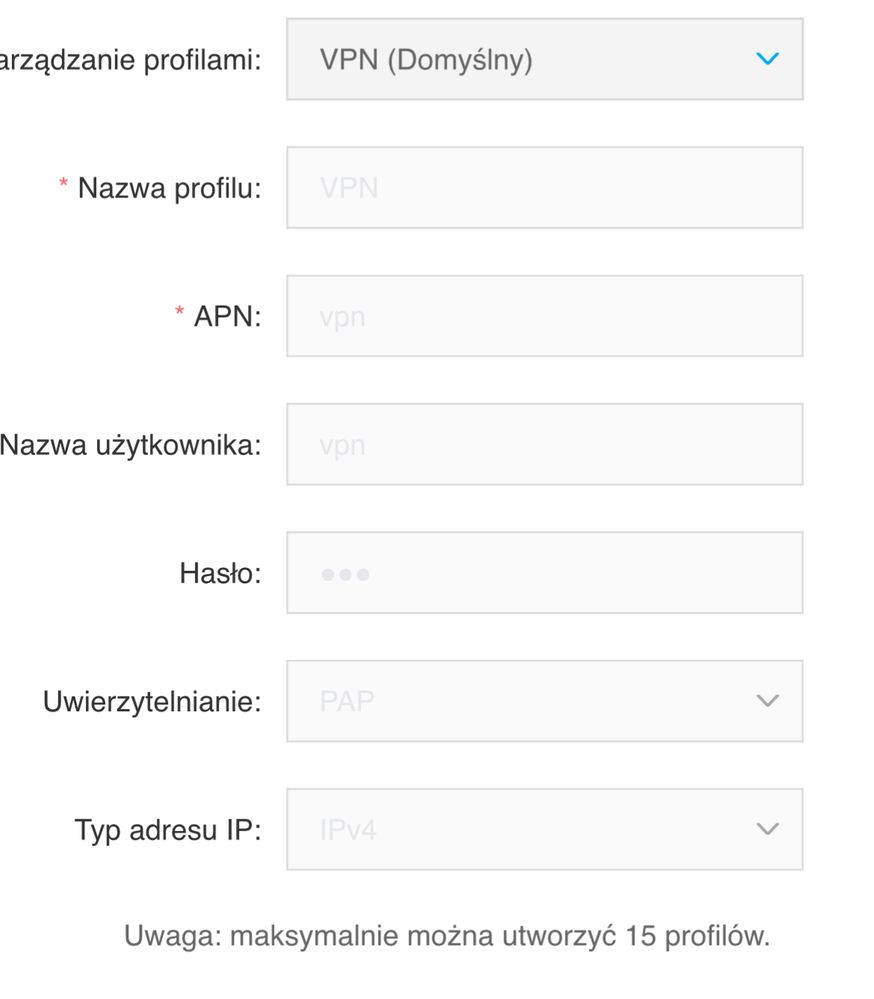Click the Nazwa profilu text field

(543, 187)
